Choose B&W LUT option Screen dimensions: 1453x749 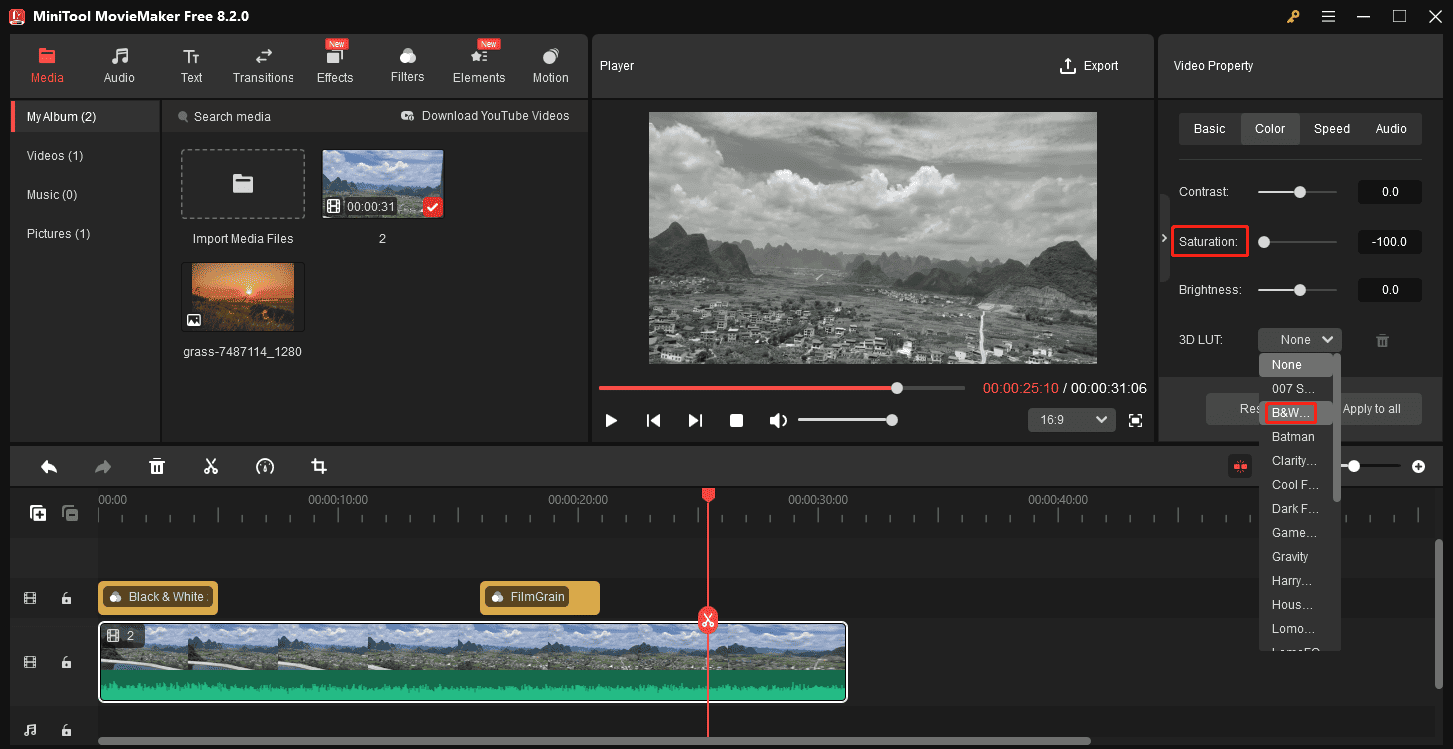coord(1296,413)
